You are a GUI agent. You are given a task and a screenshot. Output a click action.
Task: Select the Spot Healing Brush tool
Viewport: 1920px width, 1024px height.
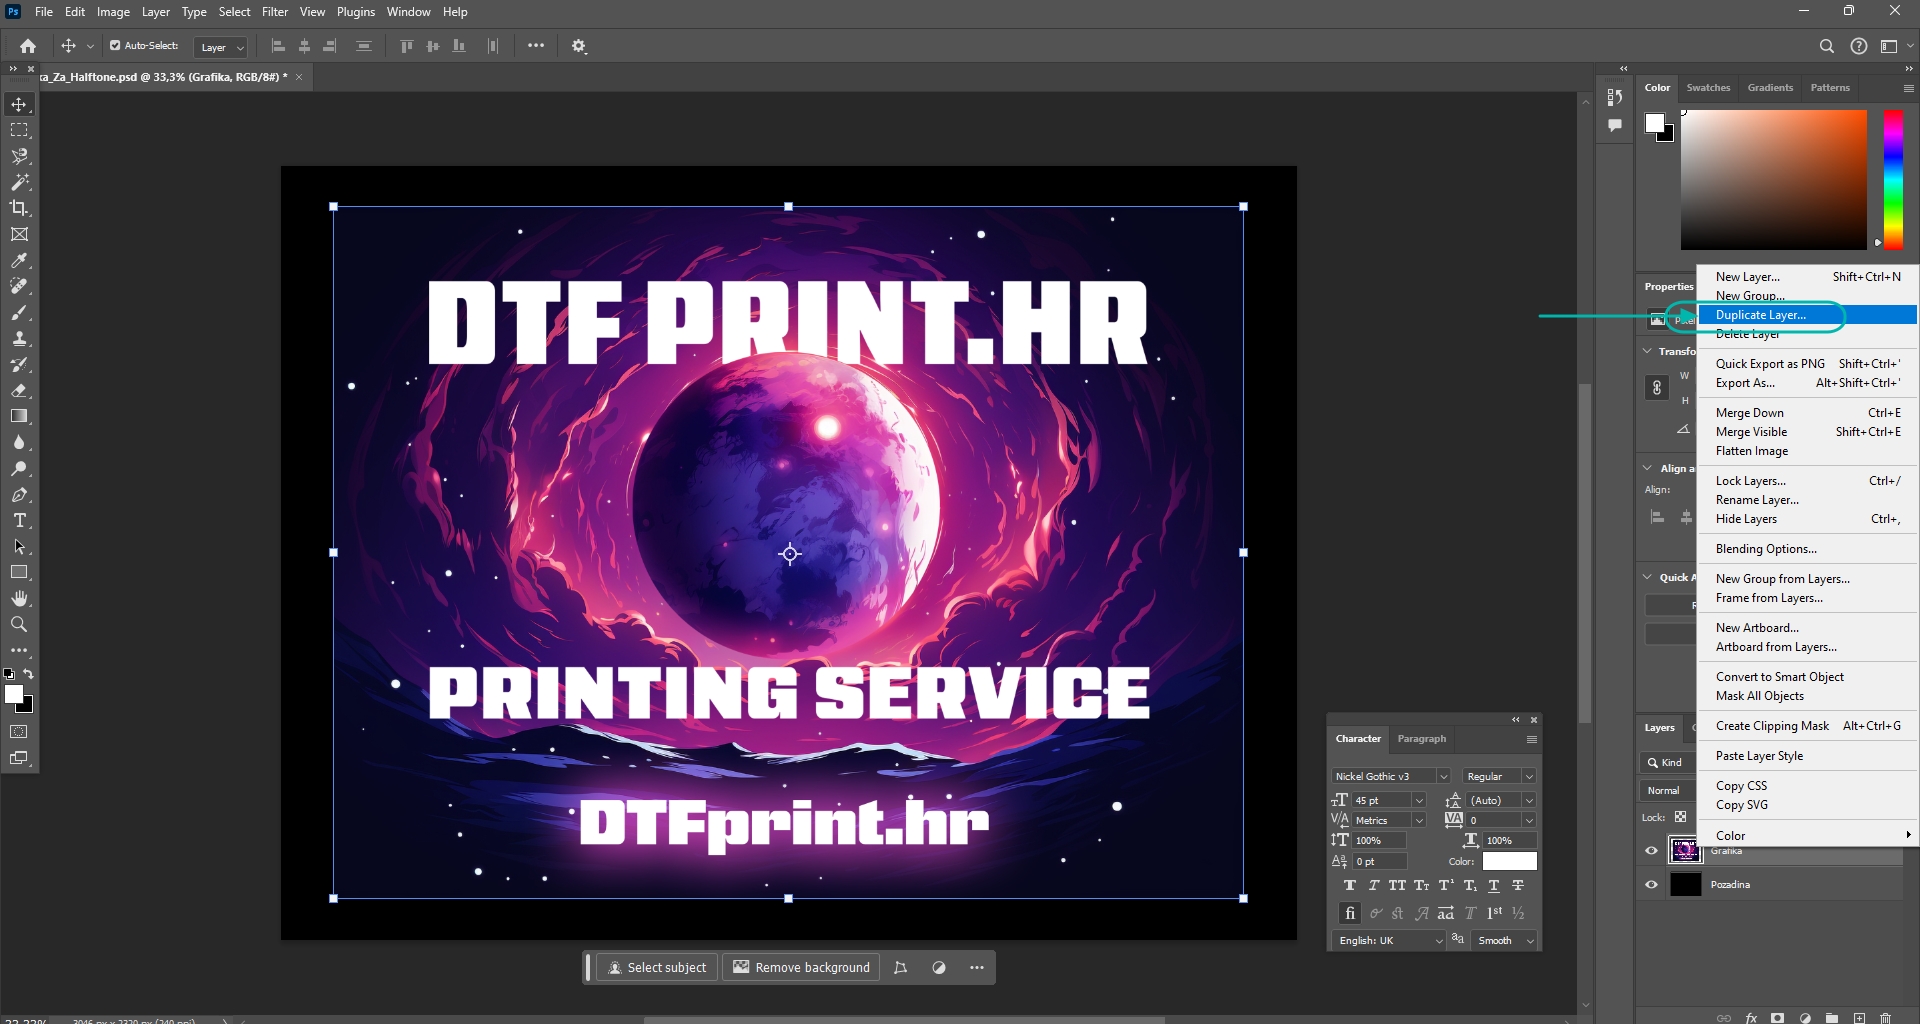pos(19,286)
